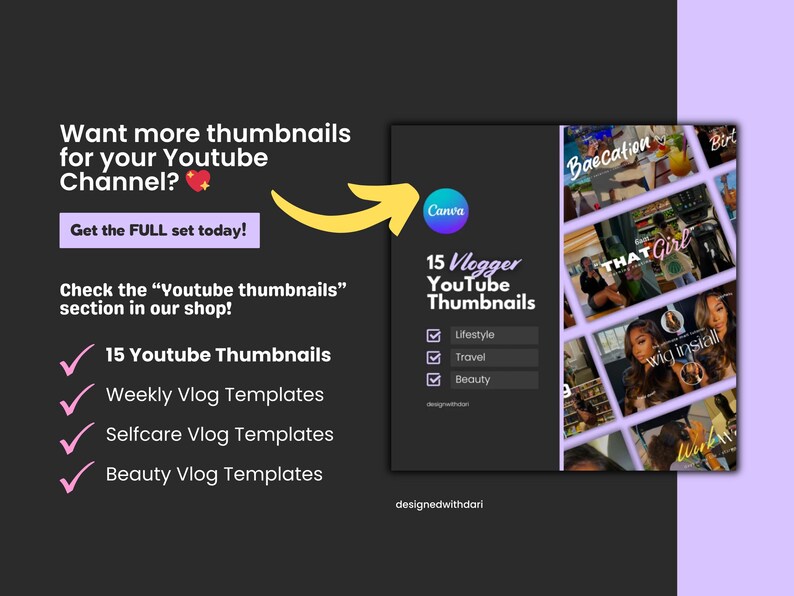The height and width of the screenshot is (596, 794).
Task: Click the pink checkmark beside 15 Youtube Thumbnails
Action: pos(77,360)
